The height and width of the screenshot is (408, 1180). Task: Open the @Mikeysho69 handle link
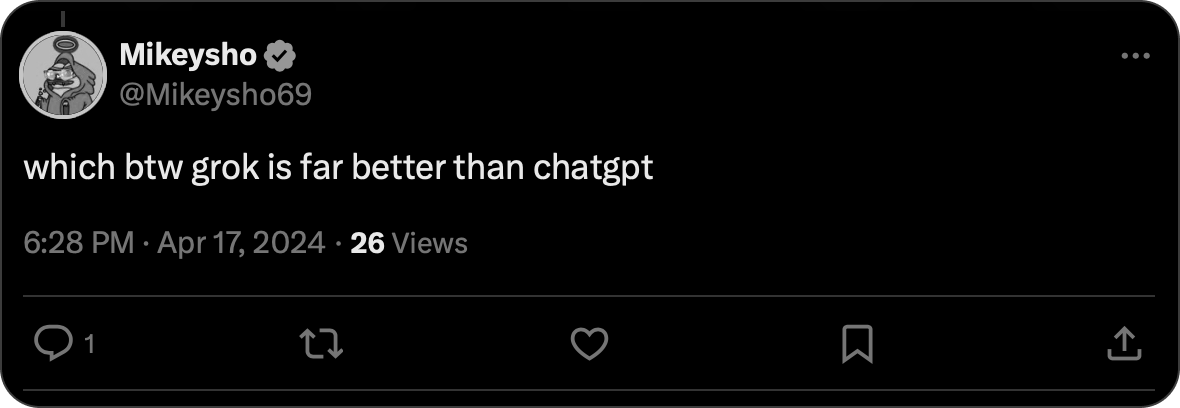(215, 94)
